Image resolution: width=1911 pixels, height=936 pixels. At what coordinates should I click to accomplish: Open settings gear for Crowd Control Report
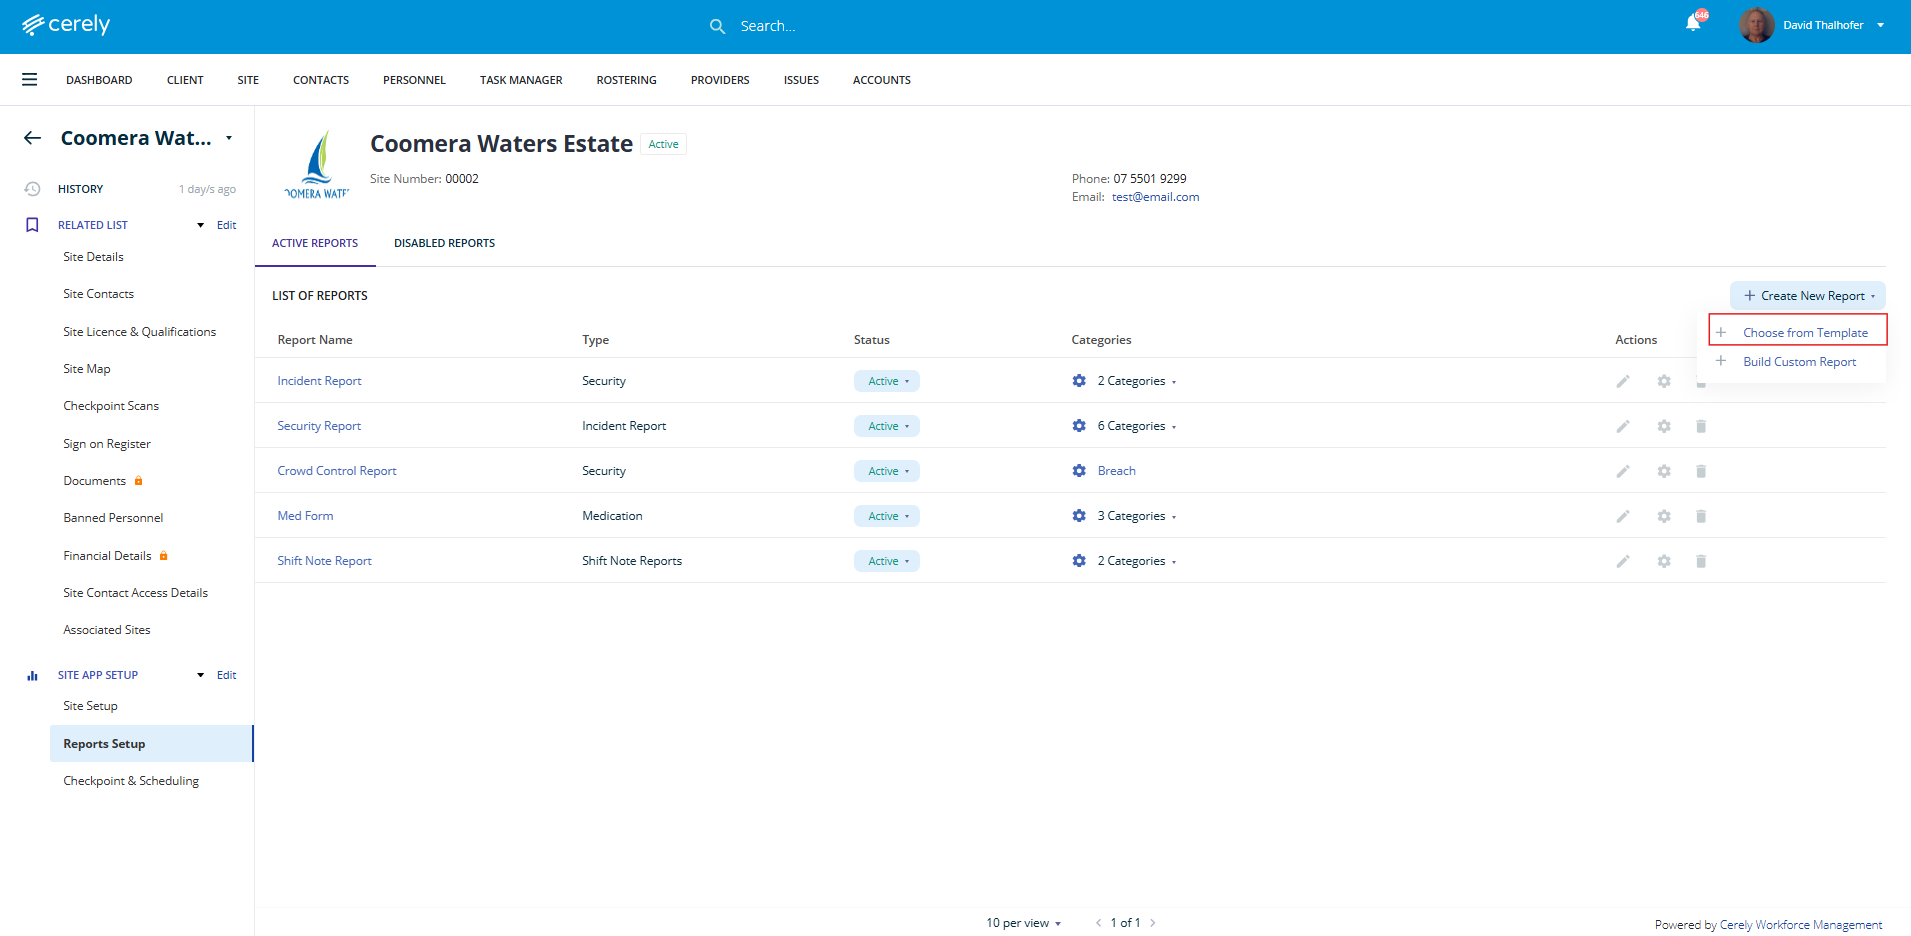(x=1663, y=471)
